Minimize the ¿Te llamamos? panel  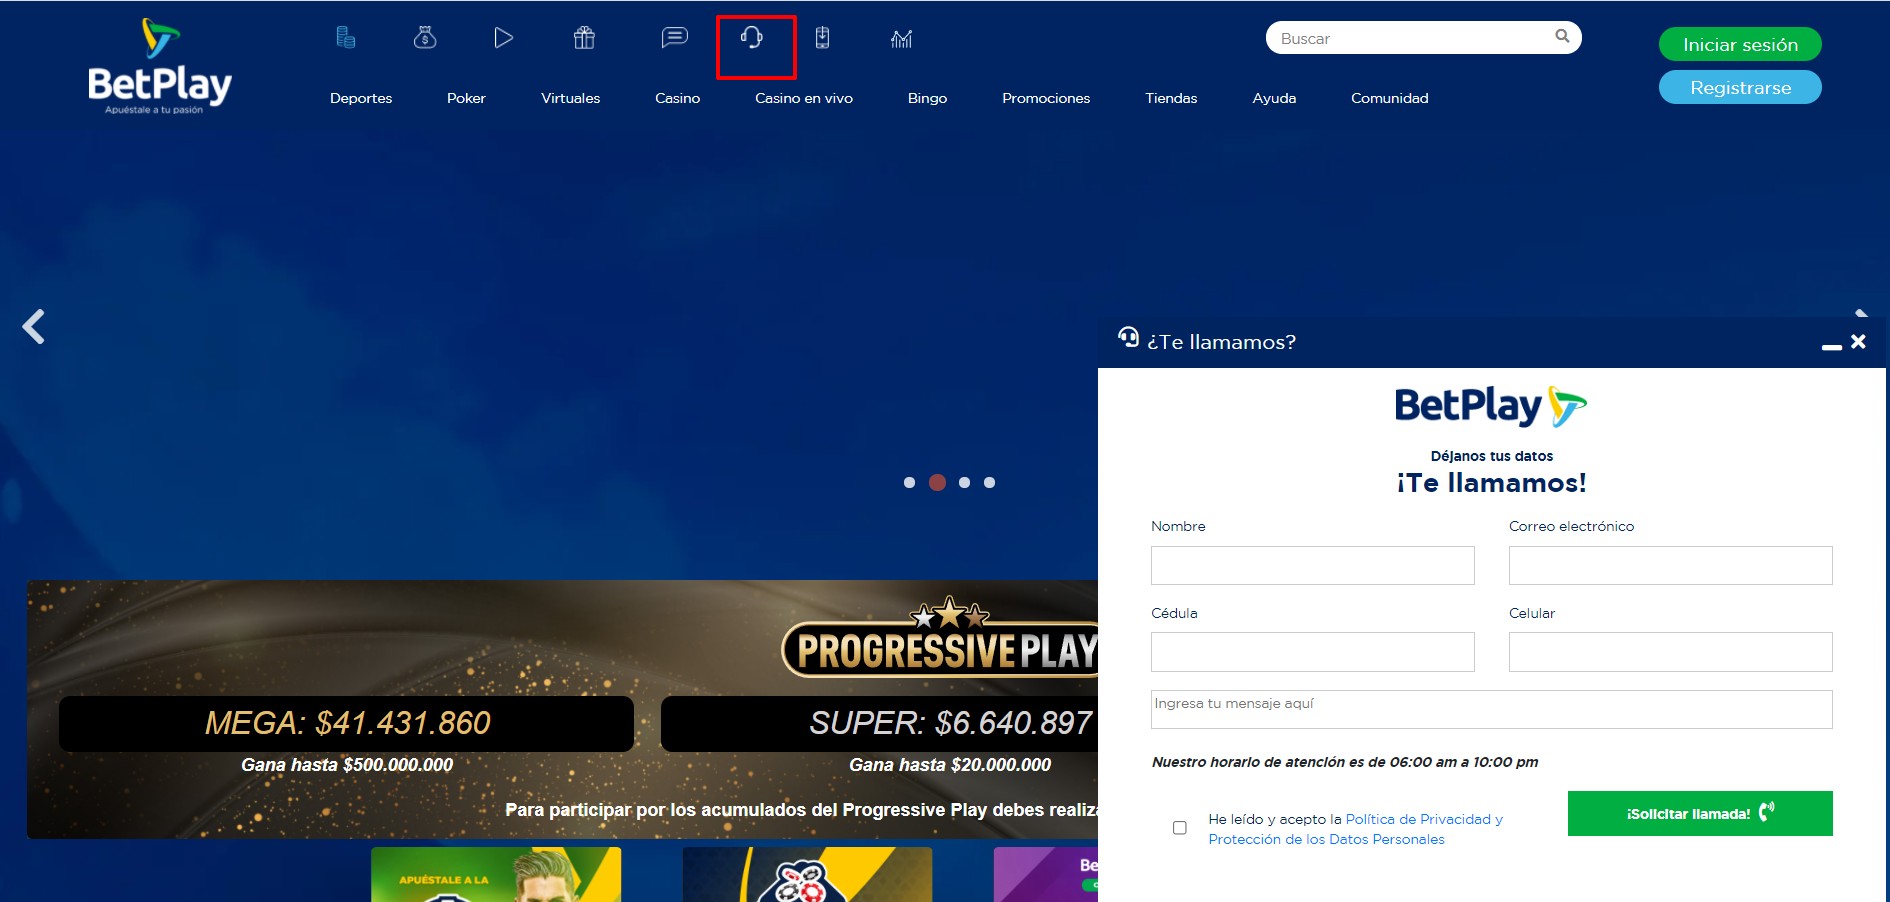[x=1831, y=347]
